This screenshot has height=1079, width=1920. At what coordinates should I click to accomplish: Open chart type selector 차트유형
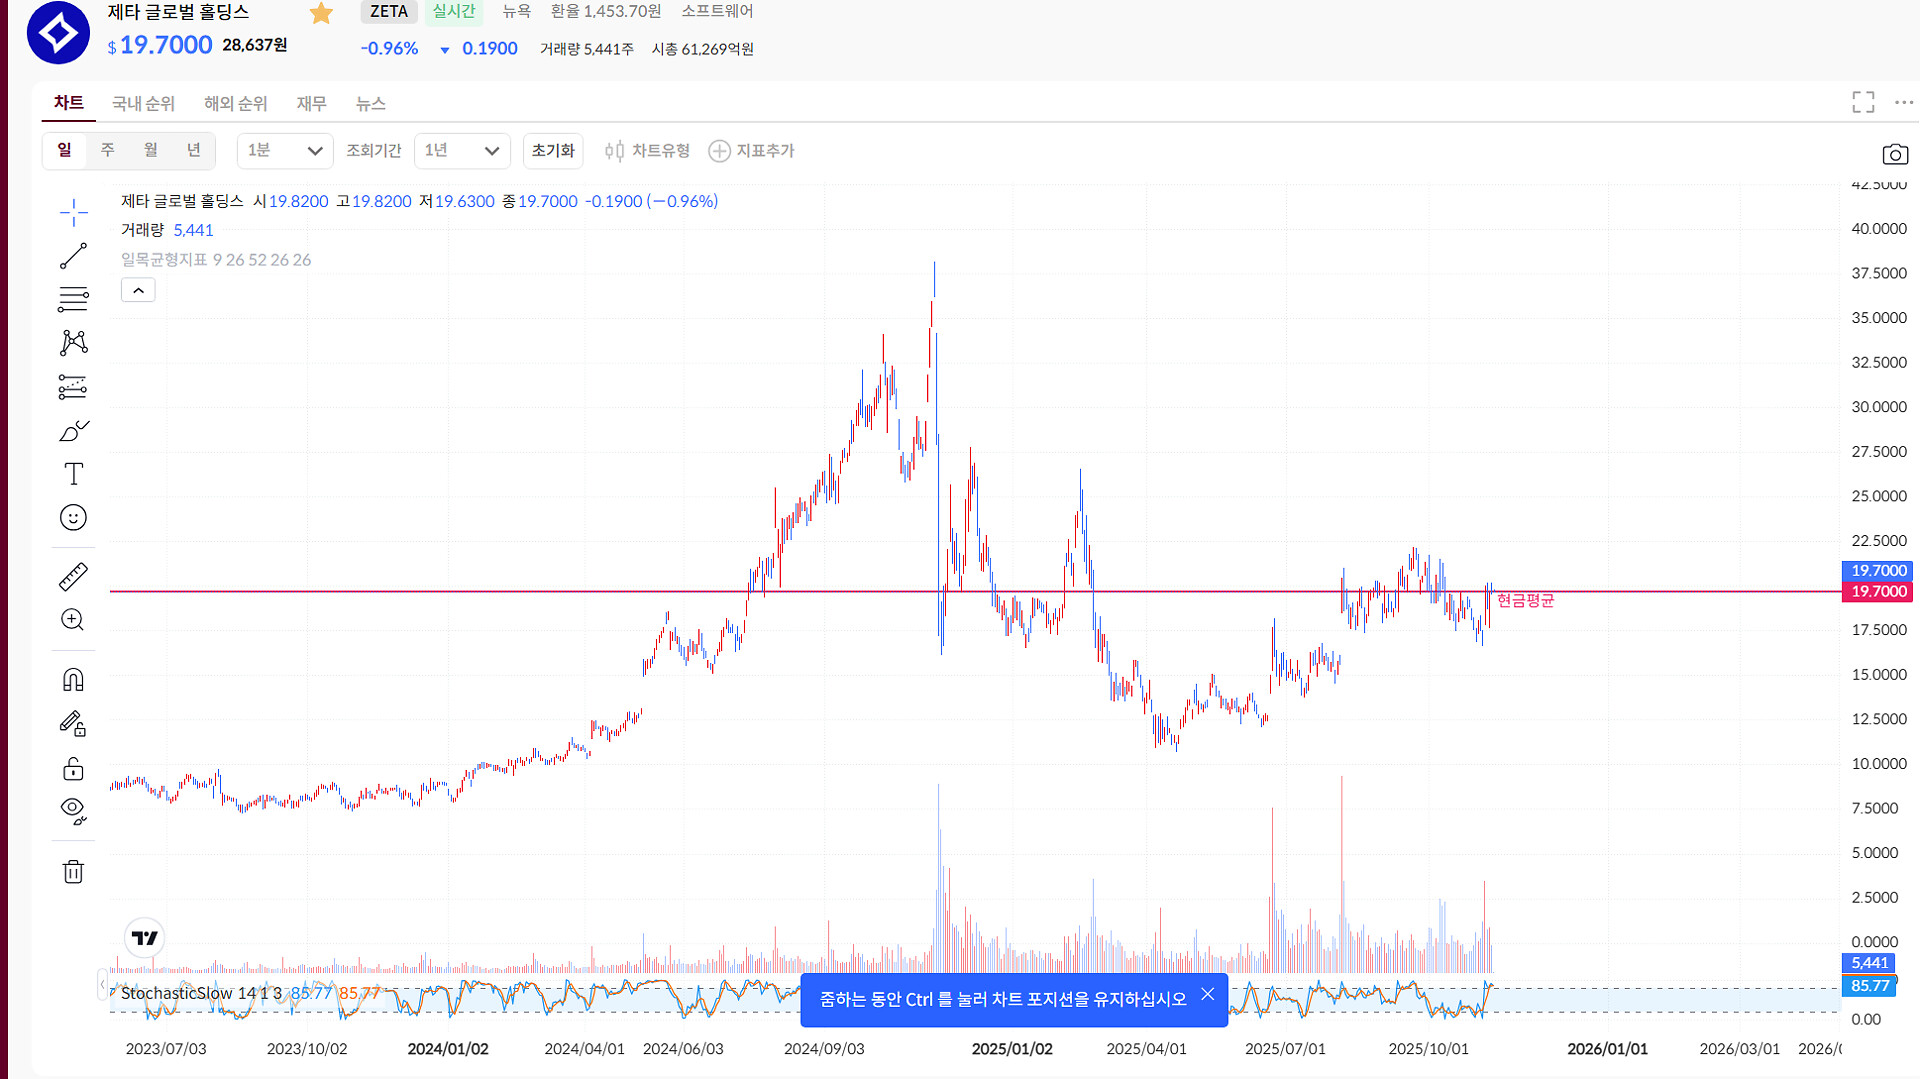647,151
